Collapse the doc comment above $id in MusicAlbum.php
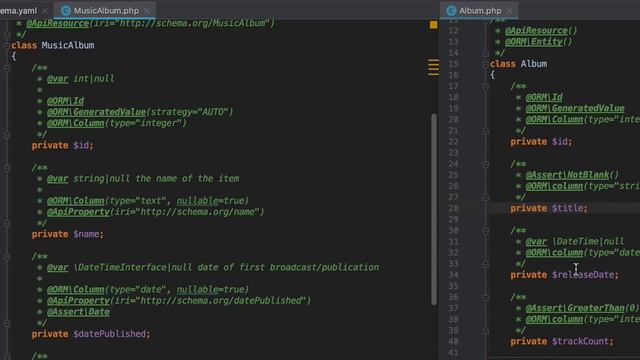Screen dimensions: 640x360 (7, 68)
